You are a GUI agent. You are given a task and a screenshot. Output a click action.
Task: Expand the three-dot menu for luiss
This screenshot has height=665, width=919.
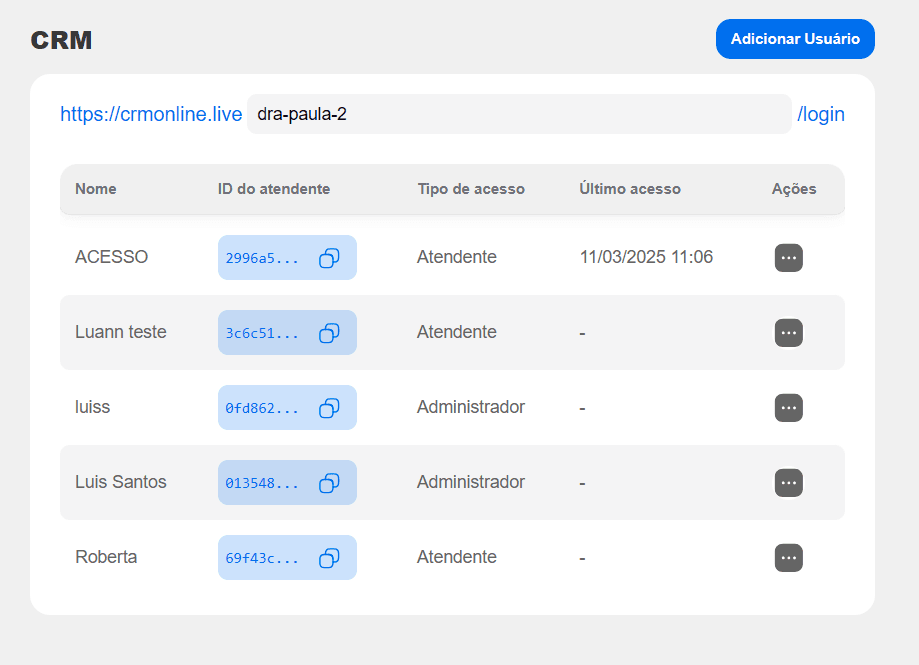[788, 408]
